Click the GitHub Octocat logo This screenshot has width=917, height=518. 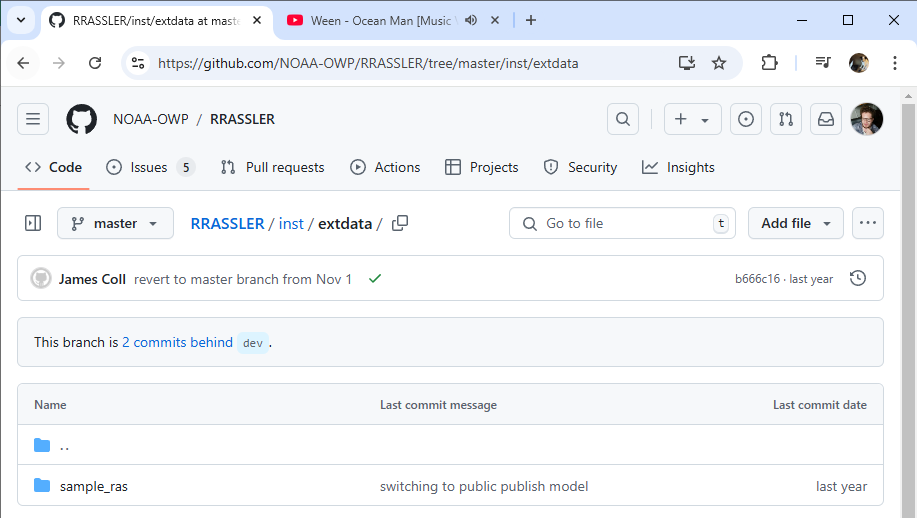(81, 119)
